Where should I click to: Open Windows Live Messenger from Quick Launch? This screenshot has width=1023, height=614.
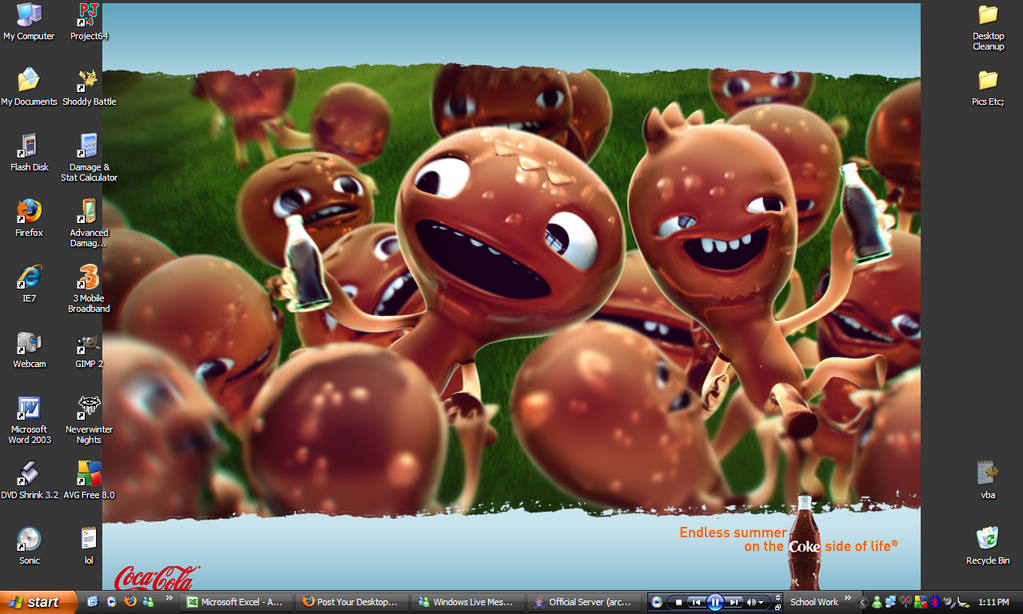coord(149,602)
